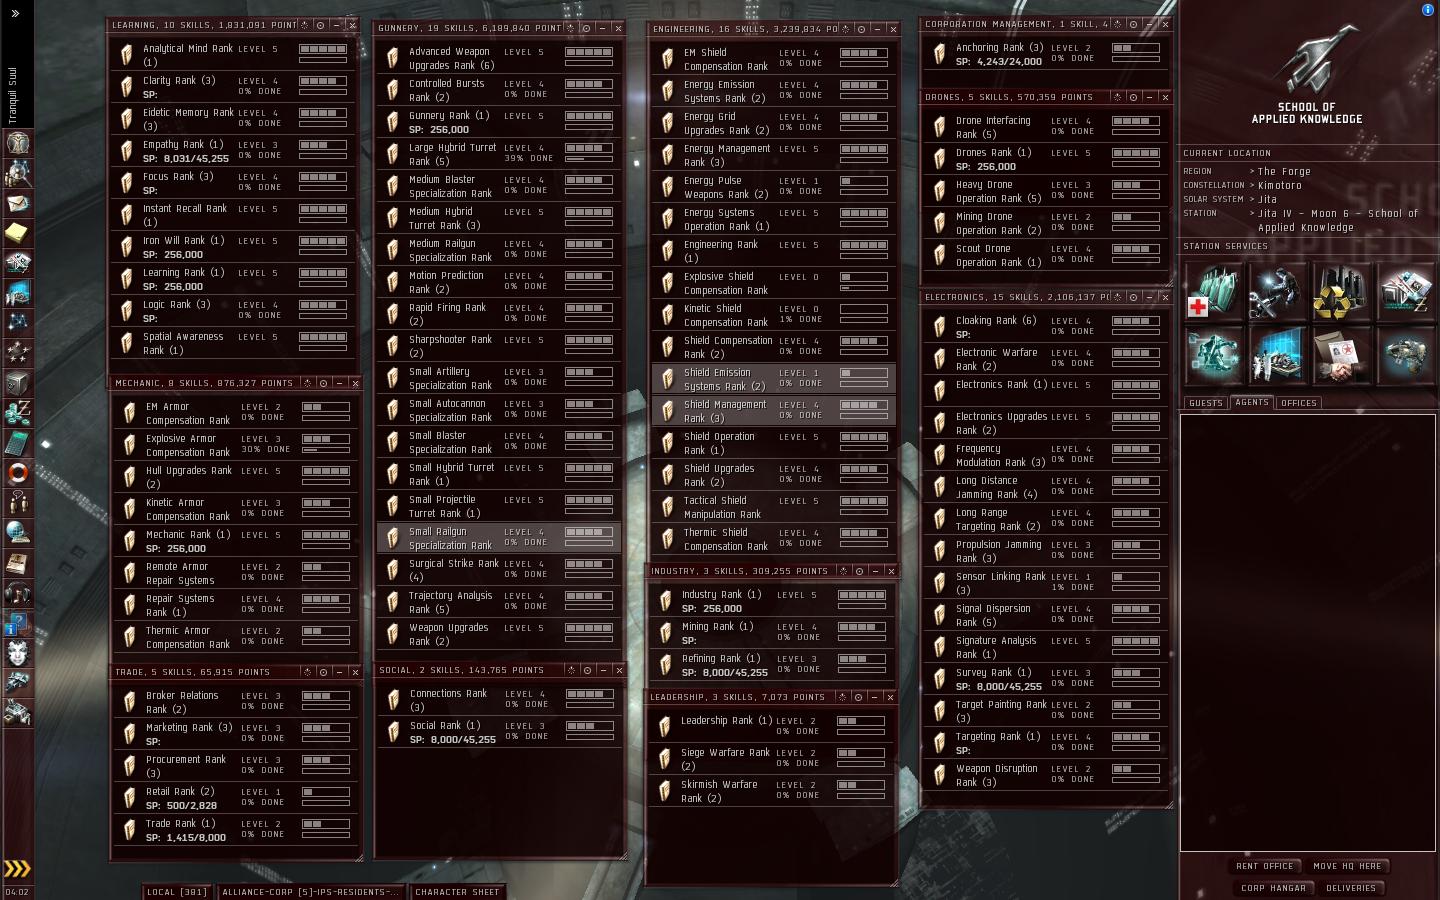The image size is (1440, 900).
Task: Open the chat channels people icon
Action: tap(17, 502)
